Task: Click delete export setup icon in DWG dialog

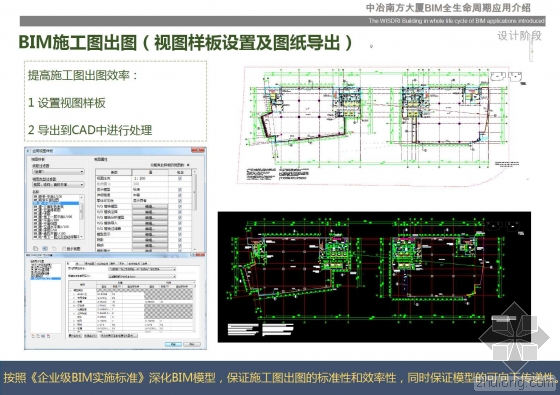Action: pos(48,336)
